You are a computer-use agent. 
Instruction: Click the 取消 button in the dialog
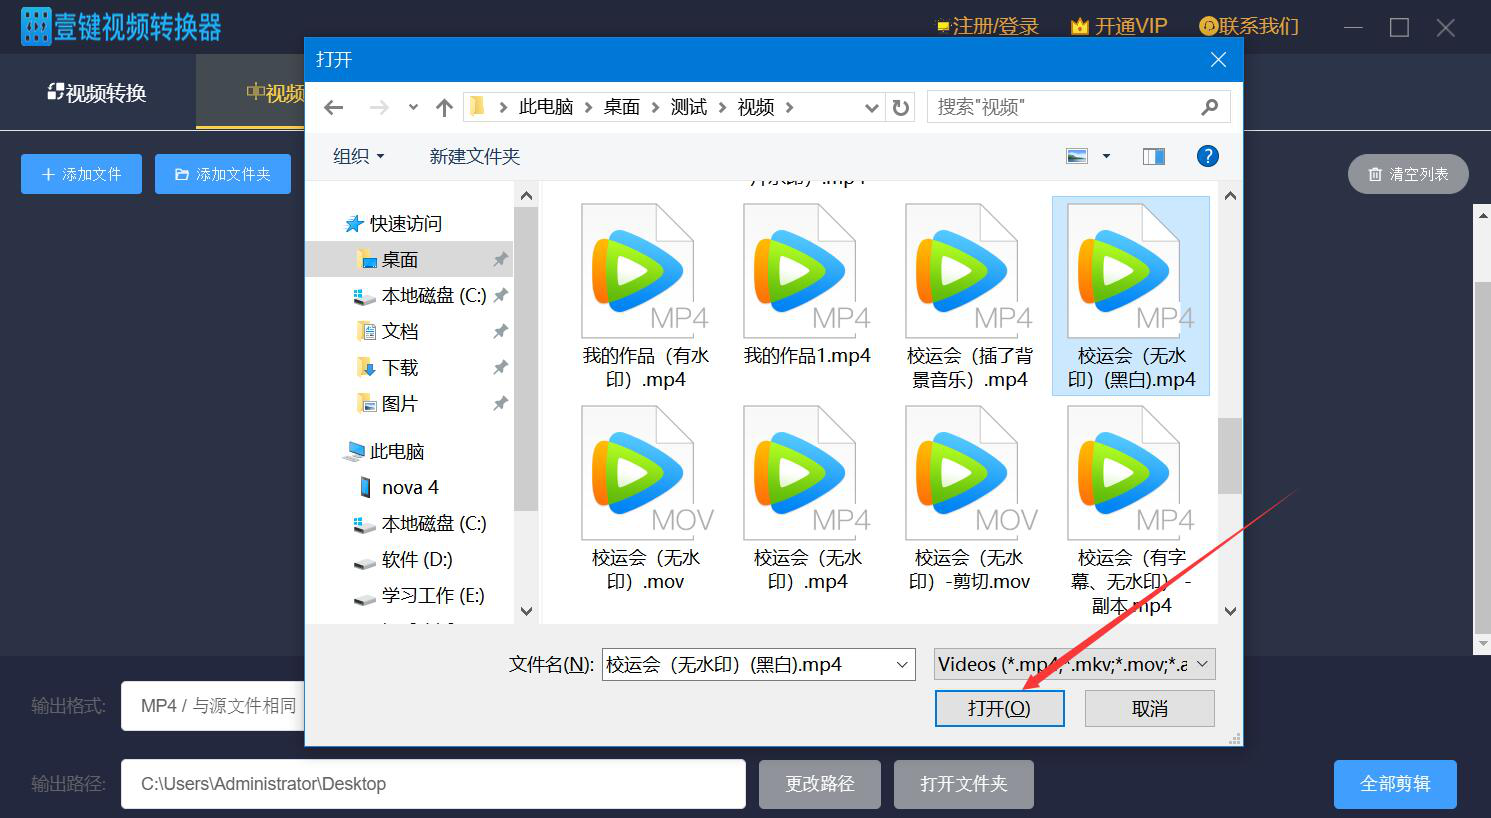coord(1150,708)
